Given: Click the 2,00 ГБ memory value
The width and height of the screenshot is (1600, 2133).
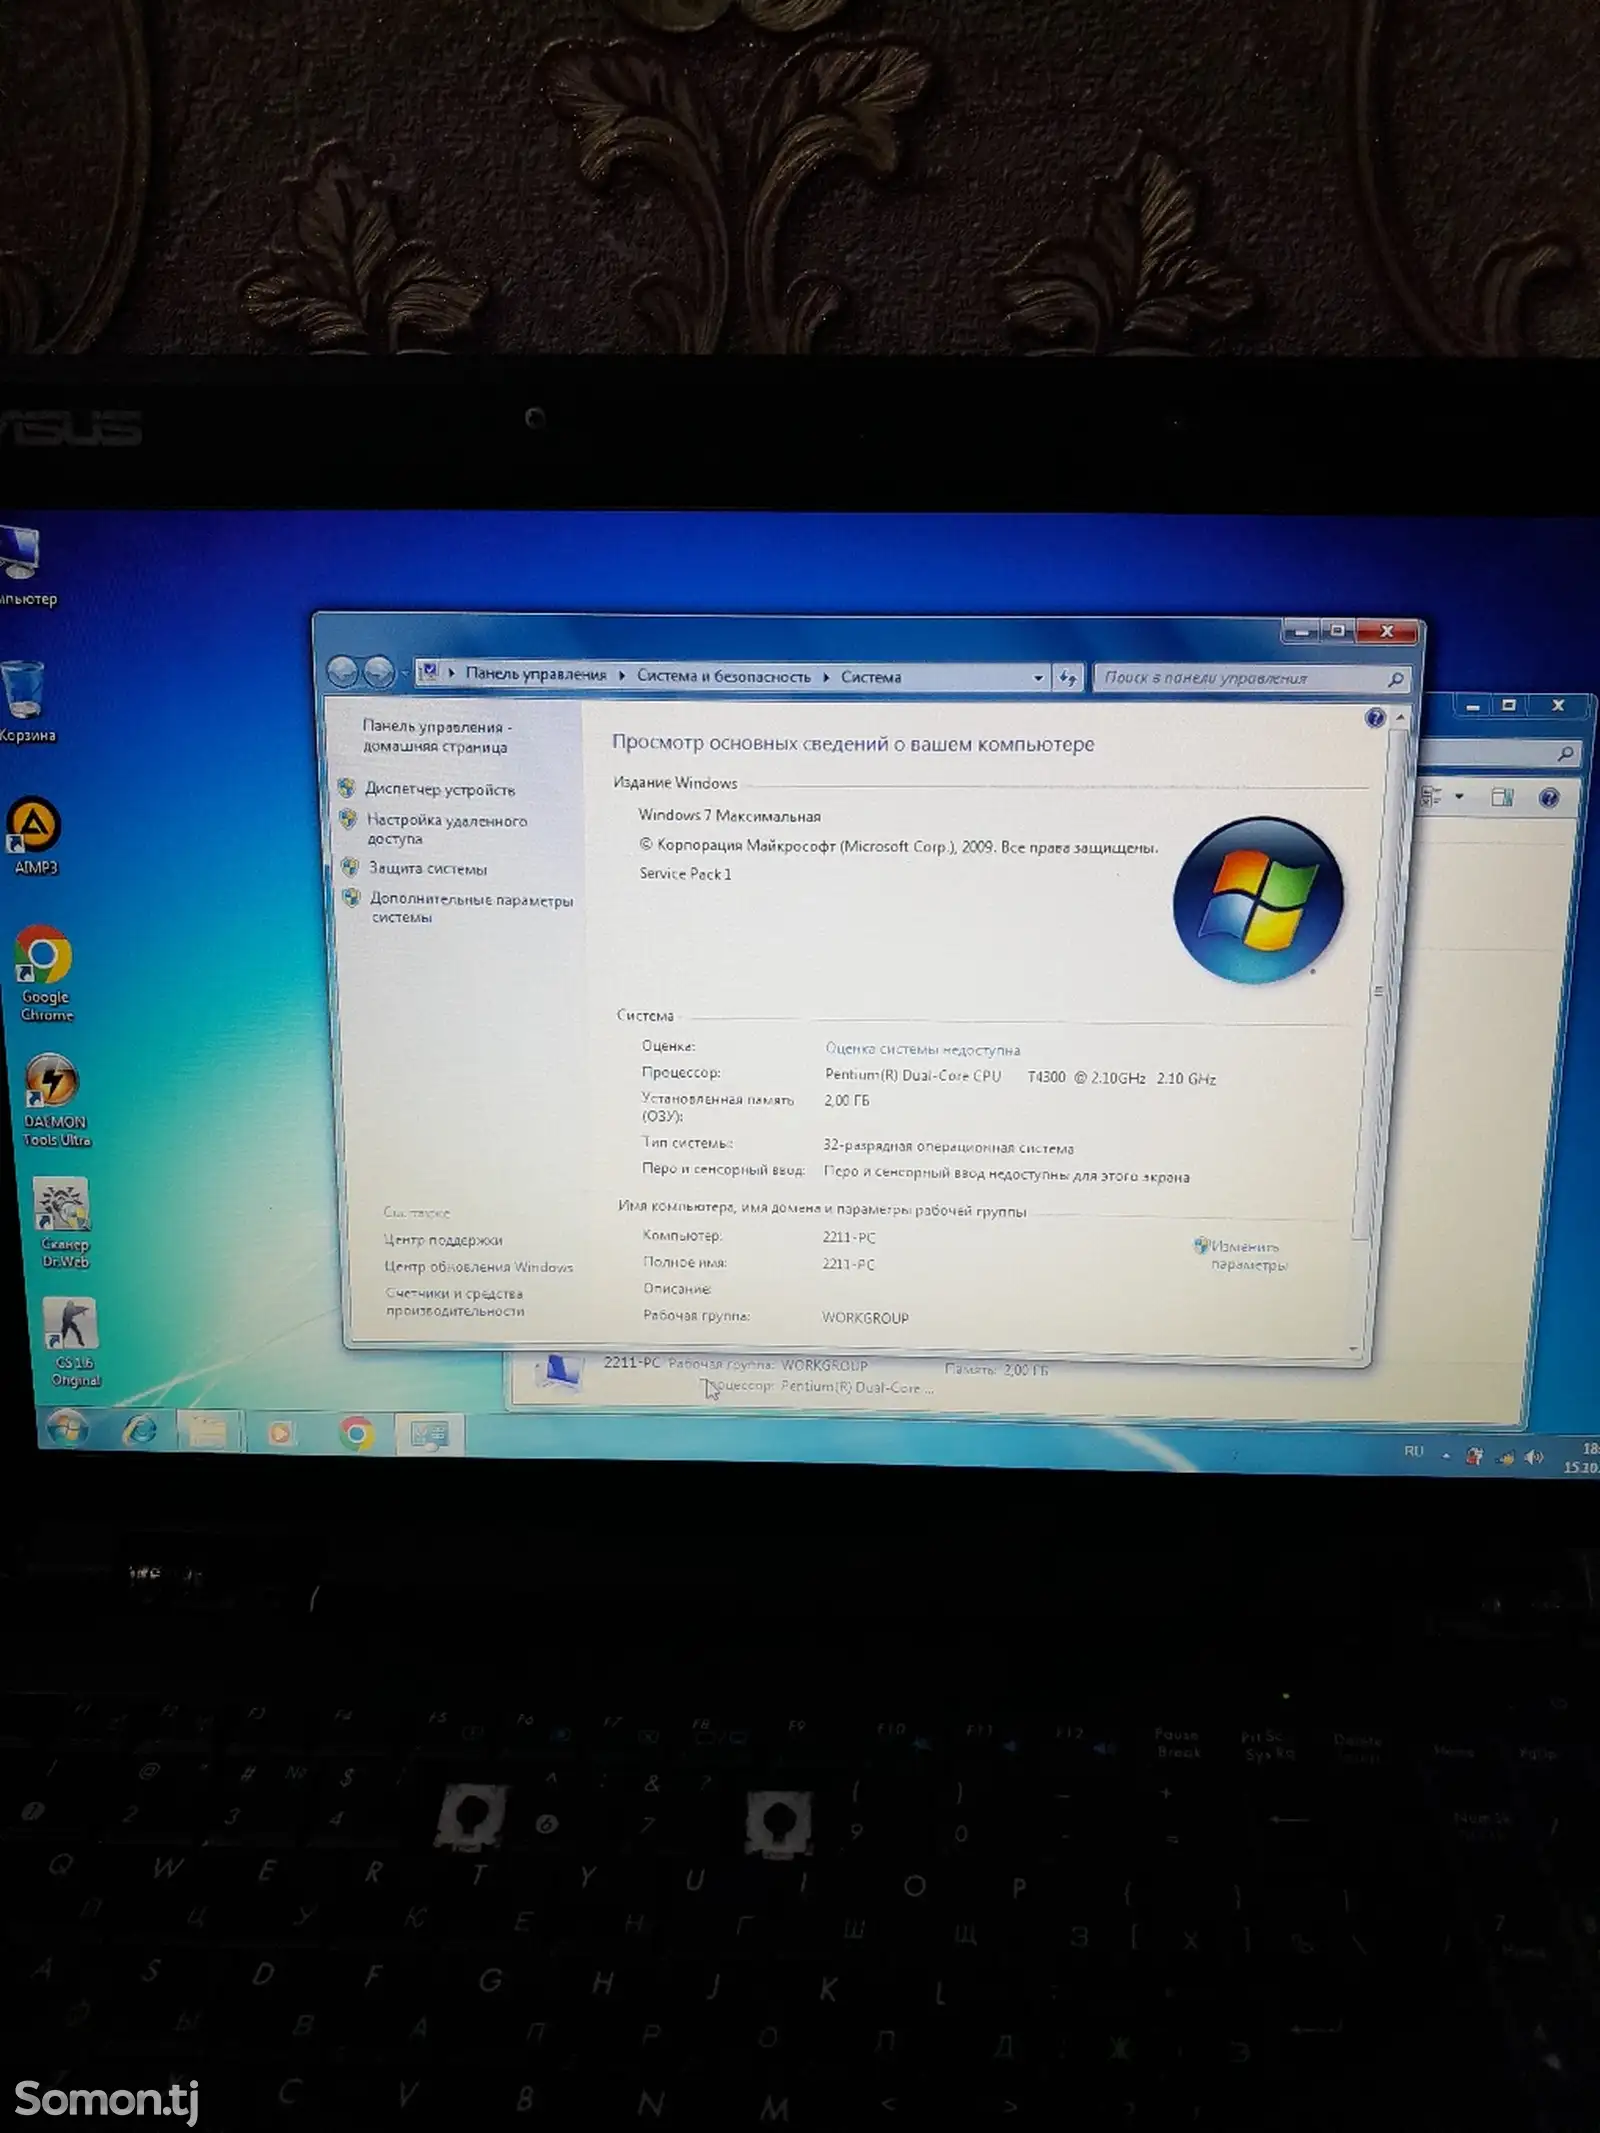Looking at the screenshot, I should click(846, 1101).
